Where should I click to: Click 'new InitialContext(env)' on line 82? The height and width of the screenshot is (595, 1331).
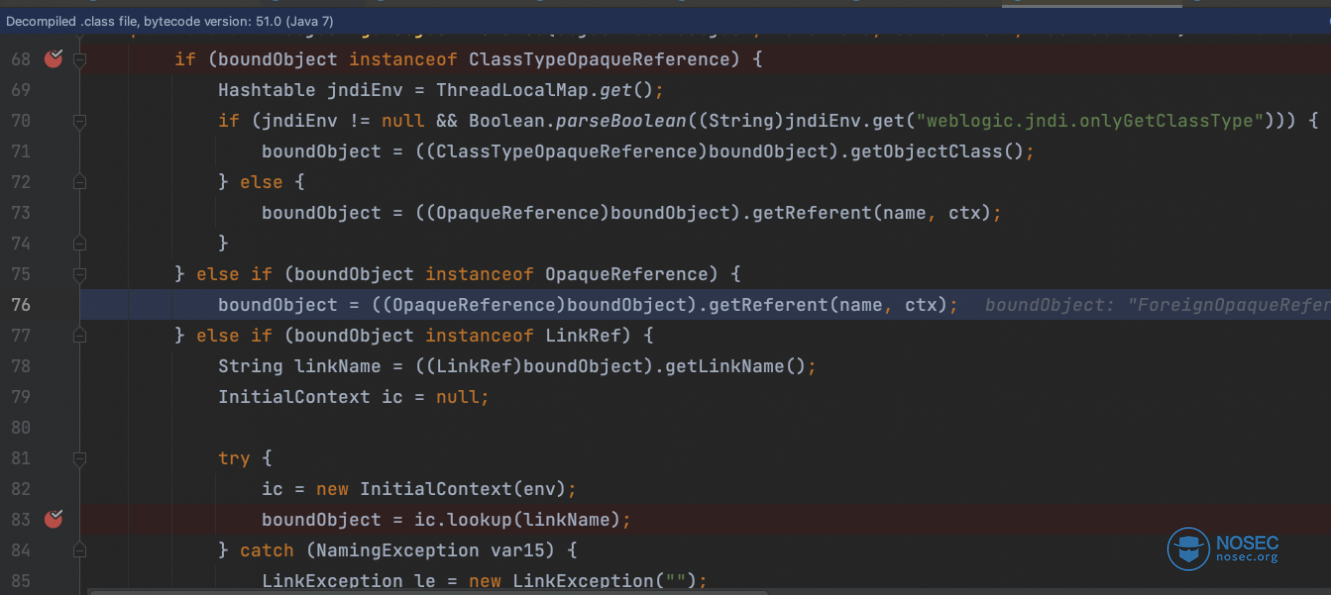click(x=441, y=489)
